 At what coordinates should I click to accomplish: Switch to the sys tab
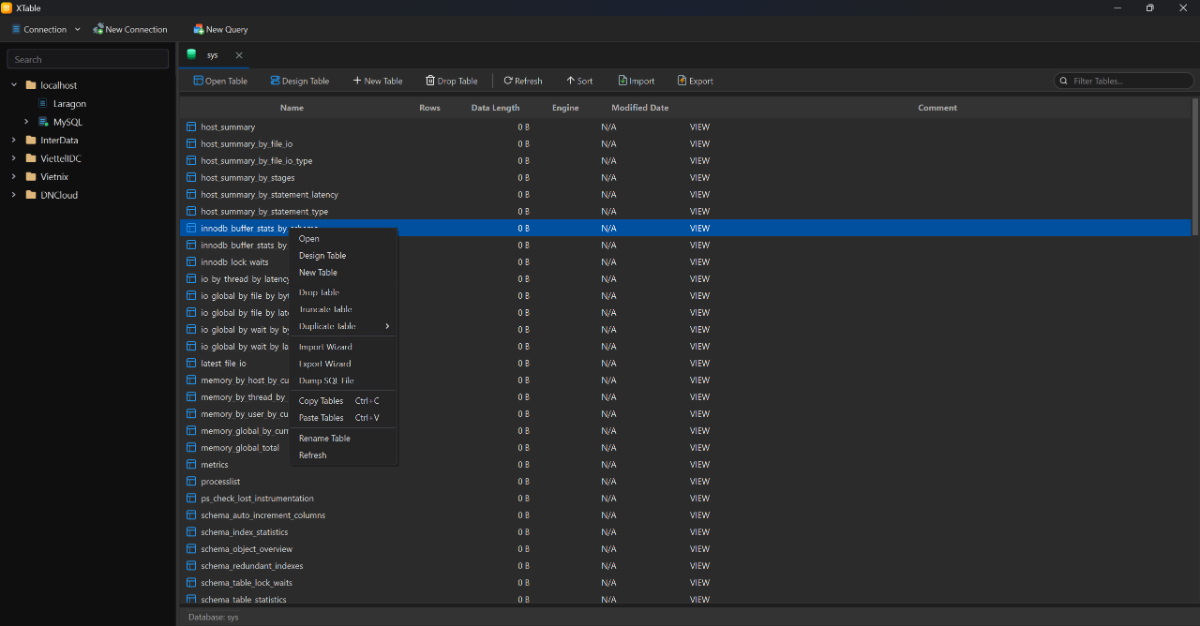pyautogui.click(x=210, y=55)
